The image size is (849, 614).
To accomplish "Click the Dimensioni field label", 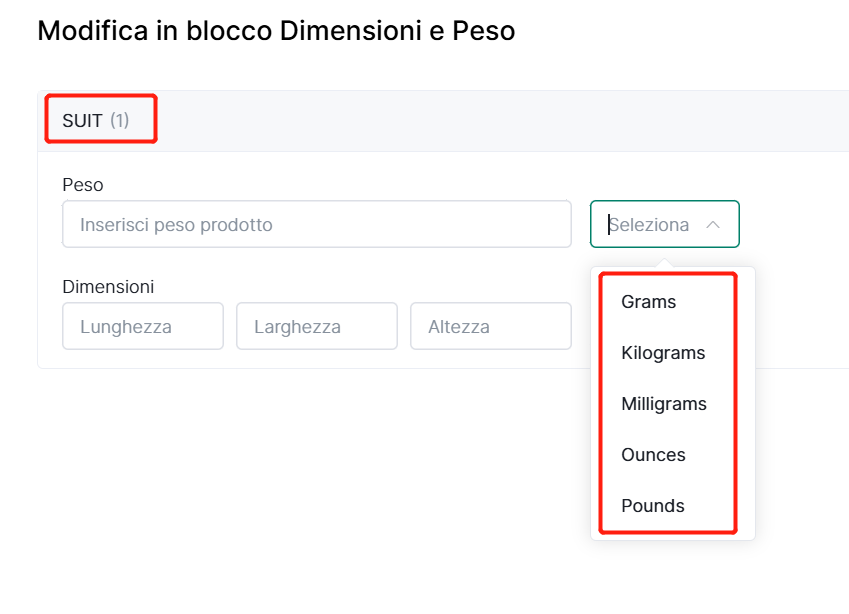I will [108, 287].
